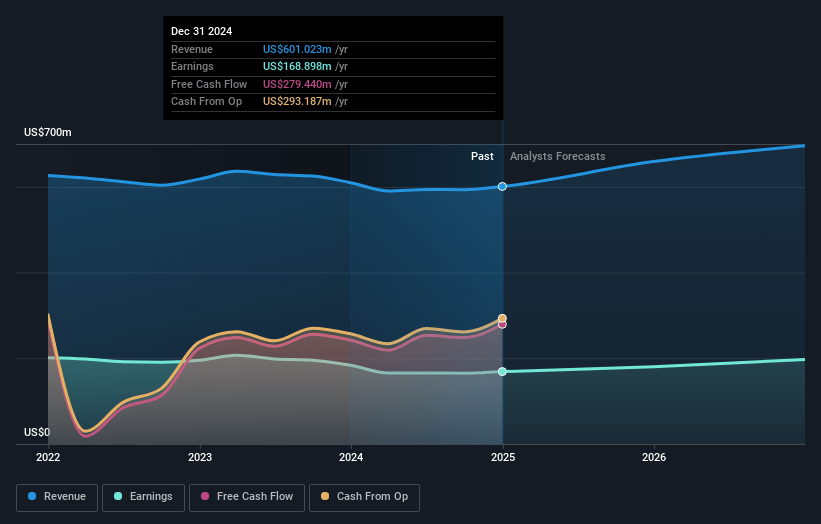The width and height of the screenshot is (821, 524).
Task: Toggle the Earnings legend button
Action: [143, 497]
